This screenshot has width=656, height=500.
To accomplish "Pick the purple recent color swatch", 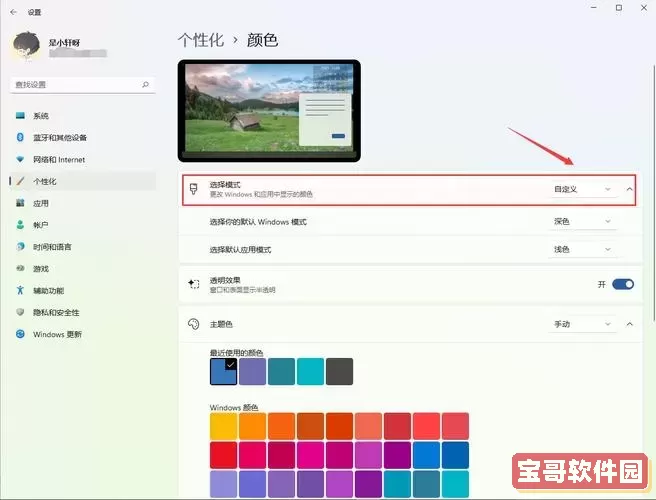I will 252,372.
